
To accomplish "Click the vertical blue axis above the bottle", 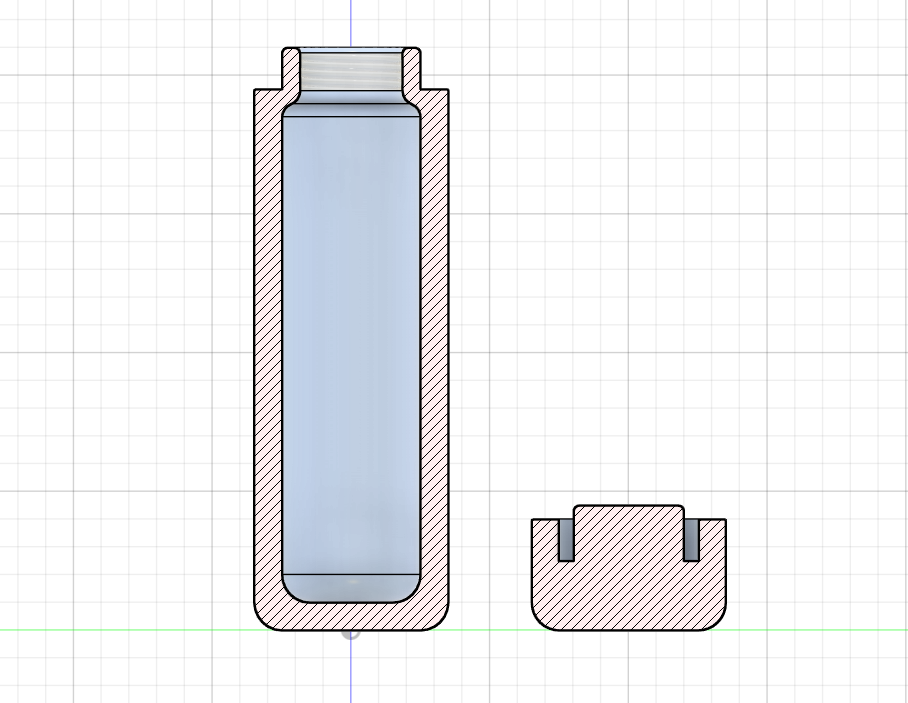I will coord(351,22).
